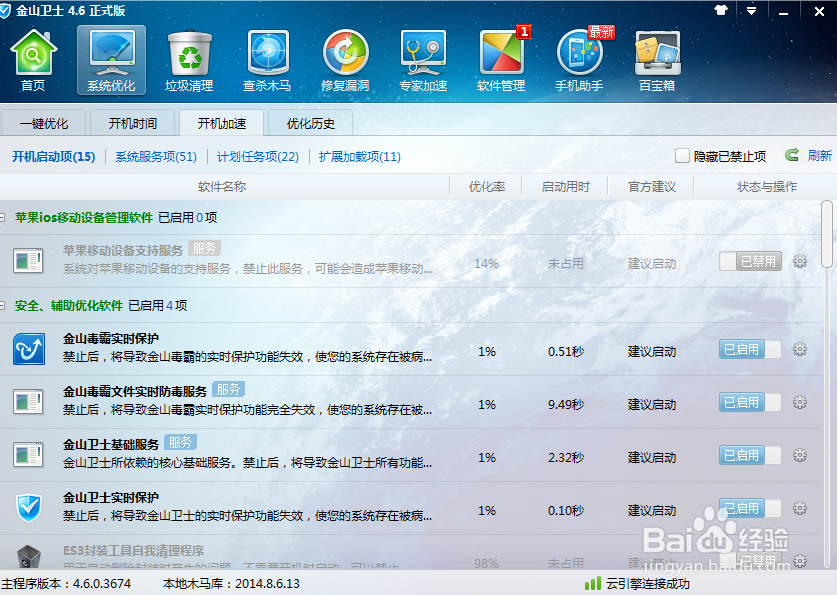Open settings gear for 苹果移动设备支持服务
Image resolution: width=837 pixels, height=595 pixels.
[800, 261]
